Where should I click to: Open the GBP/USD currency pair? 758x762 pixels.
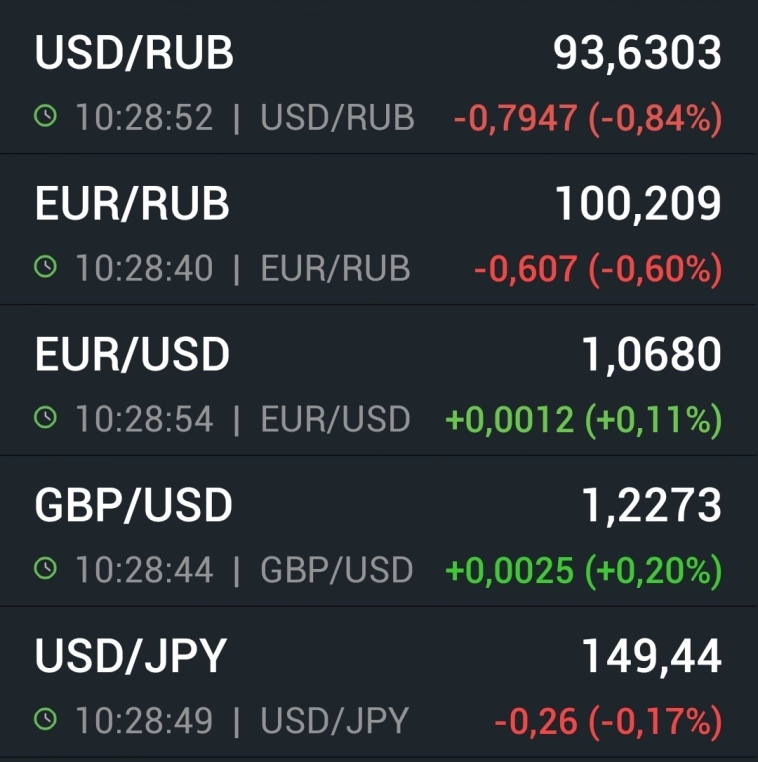[x=134, y=506]
